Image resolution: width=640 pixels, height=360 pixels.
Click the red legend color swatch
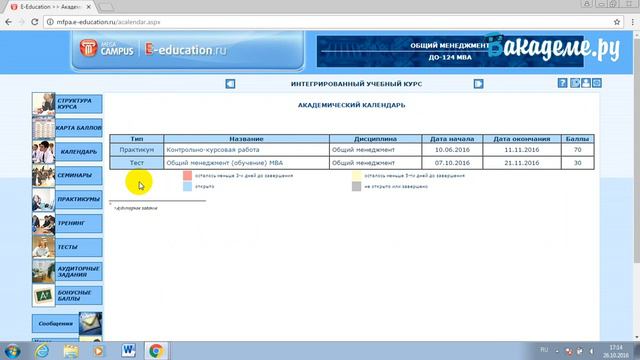click(187, 176)
